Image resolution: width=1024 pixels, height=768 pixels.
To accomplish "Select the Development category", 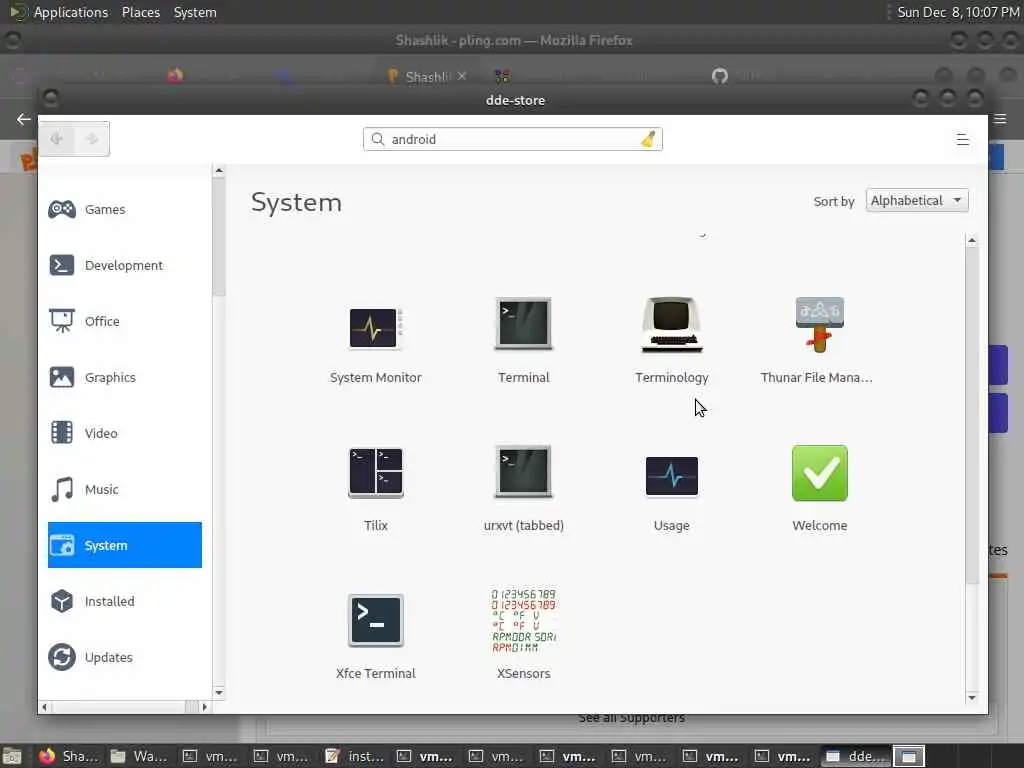I will (x=124, y=265).
